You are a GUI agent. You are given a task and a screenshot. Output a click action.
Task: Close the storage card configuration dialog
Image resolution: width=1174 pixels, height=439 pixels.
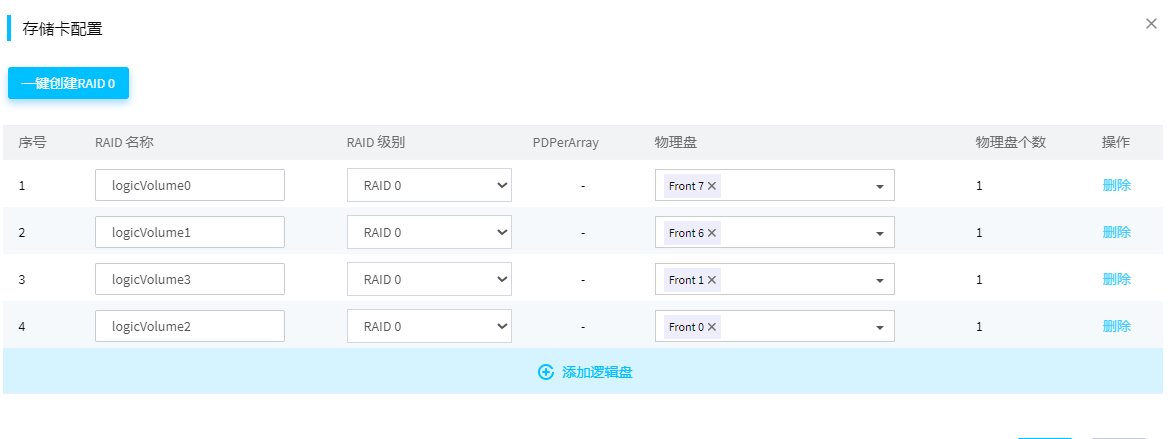point(1151,24)
